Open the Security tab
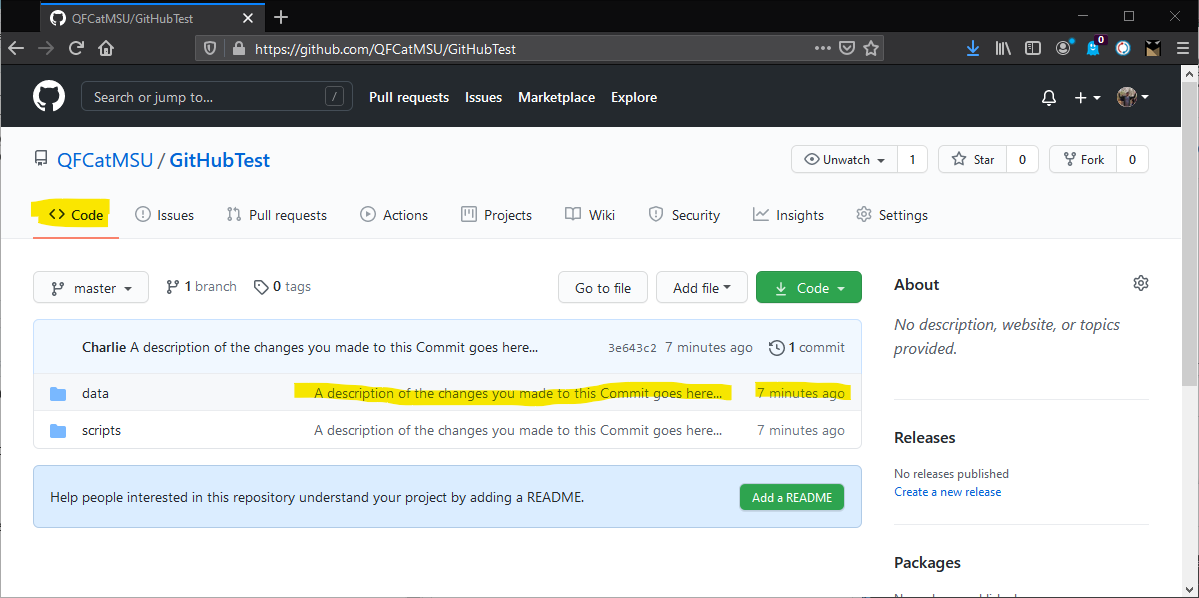Image resolution: width=1199 pixels, height=598 pixels. point(684,215)
